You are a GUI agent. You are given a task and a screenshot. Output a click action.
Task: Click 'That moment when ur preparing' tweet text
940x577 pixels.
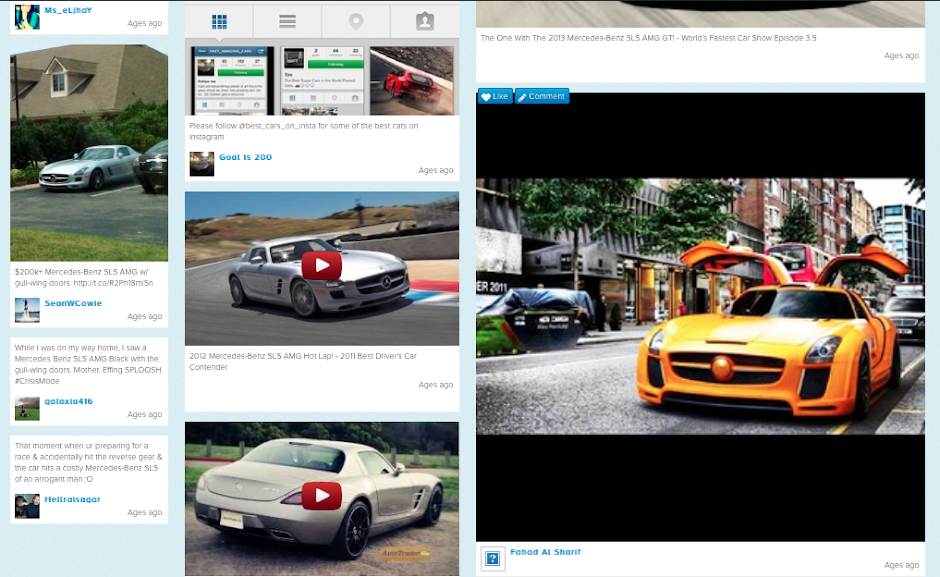(x=88, y=462)
